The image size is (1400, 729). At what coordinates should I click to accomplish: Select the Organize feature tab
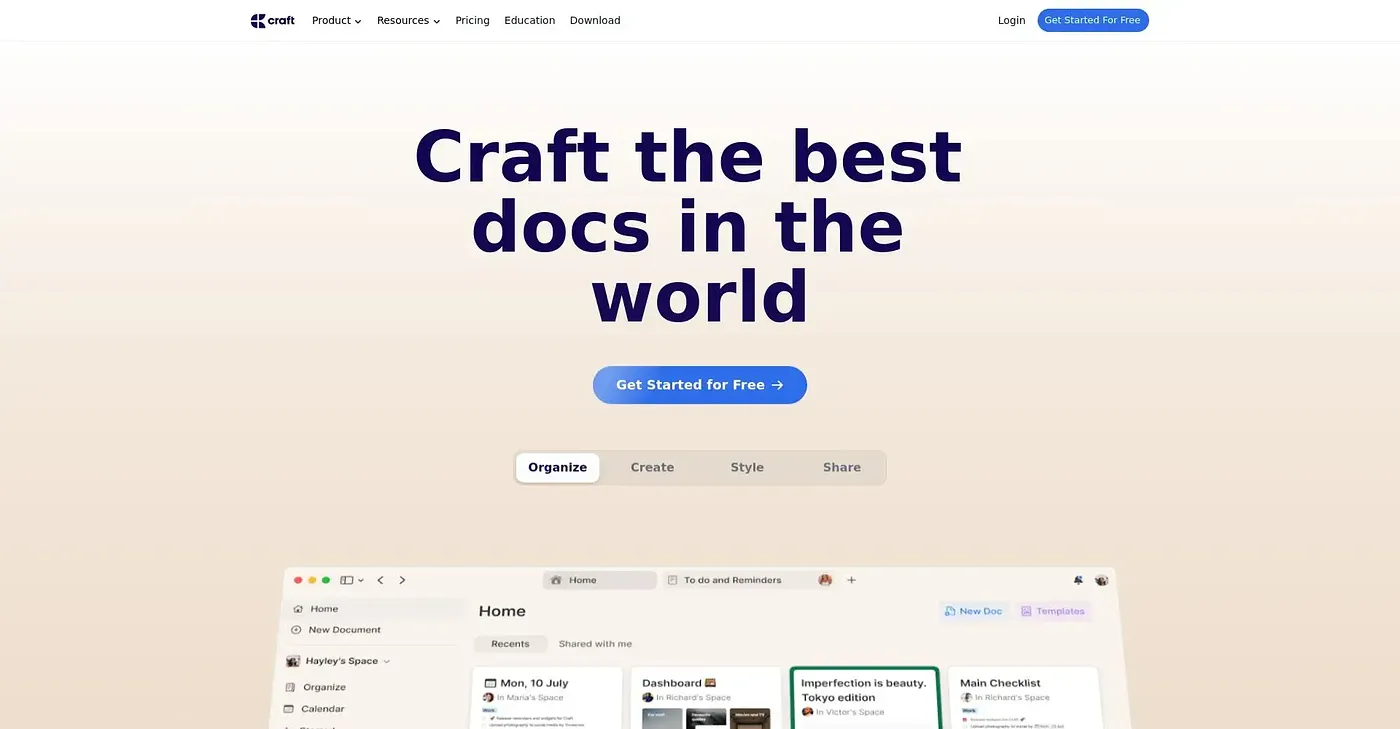coord(558,468)
